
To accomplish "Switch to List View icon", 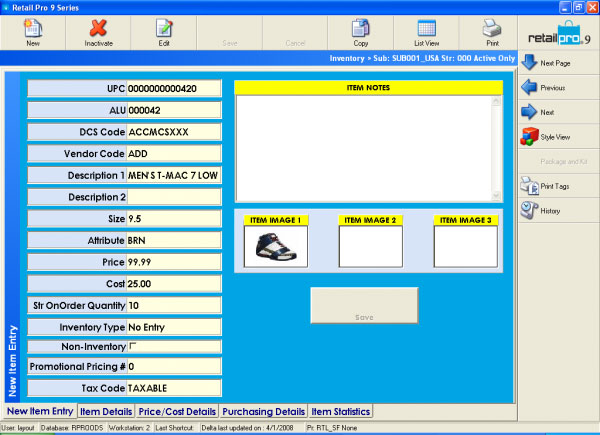I will 426,28.
